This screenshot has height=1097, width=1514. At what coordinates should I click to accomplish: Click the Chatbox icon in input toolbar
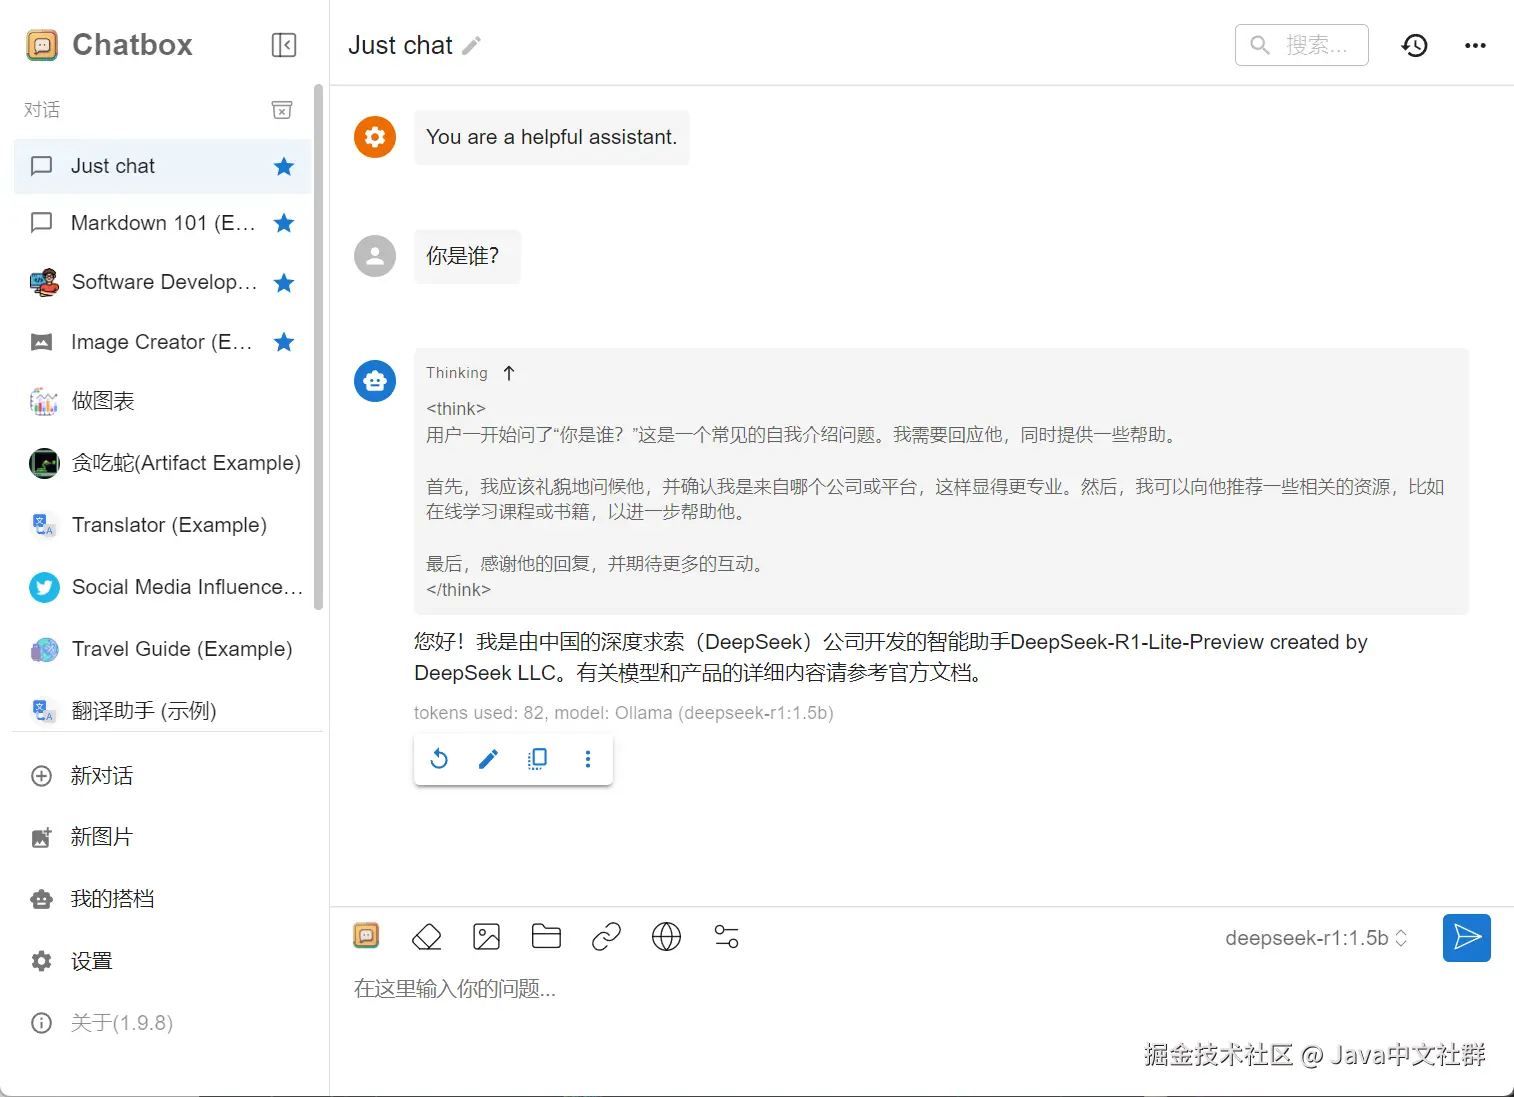(367, 936)
